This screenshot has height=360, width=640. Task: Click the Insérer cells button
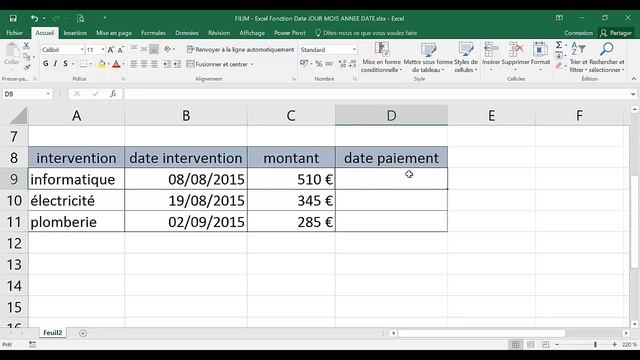(x=491, y=56)
